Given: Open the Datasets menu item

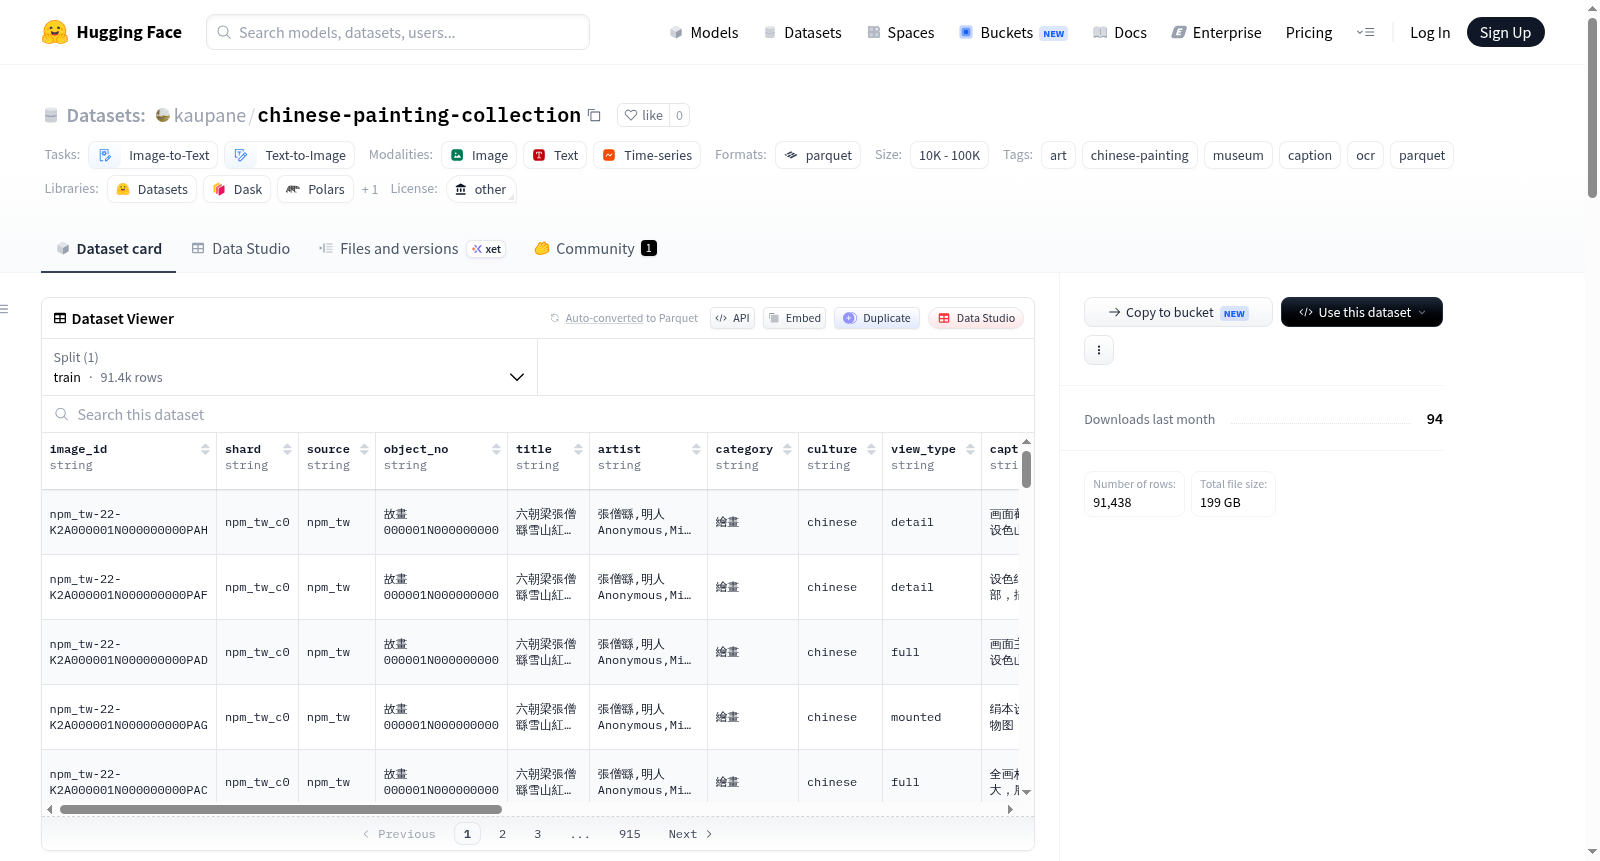Looking at the screenshot, I should [802, 32].
